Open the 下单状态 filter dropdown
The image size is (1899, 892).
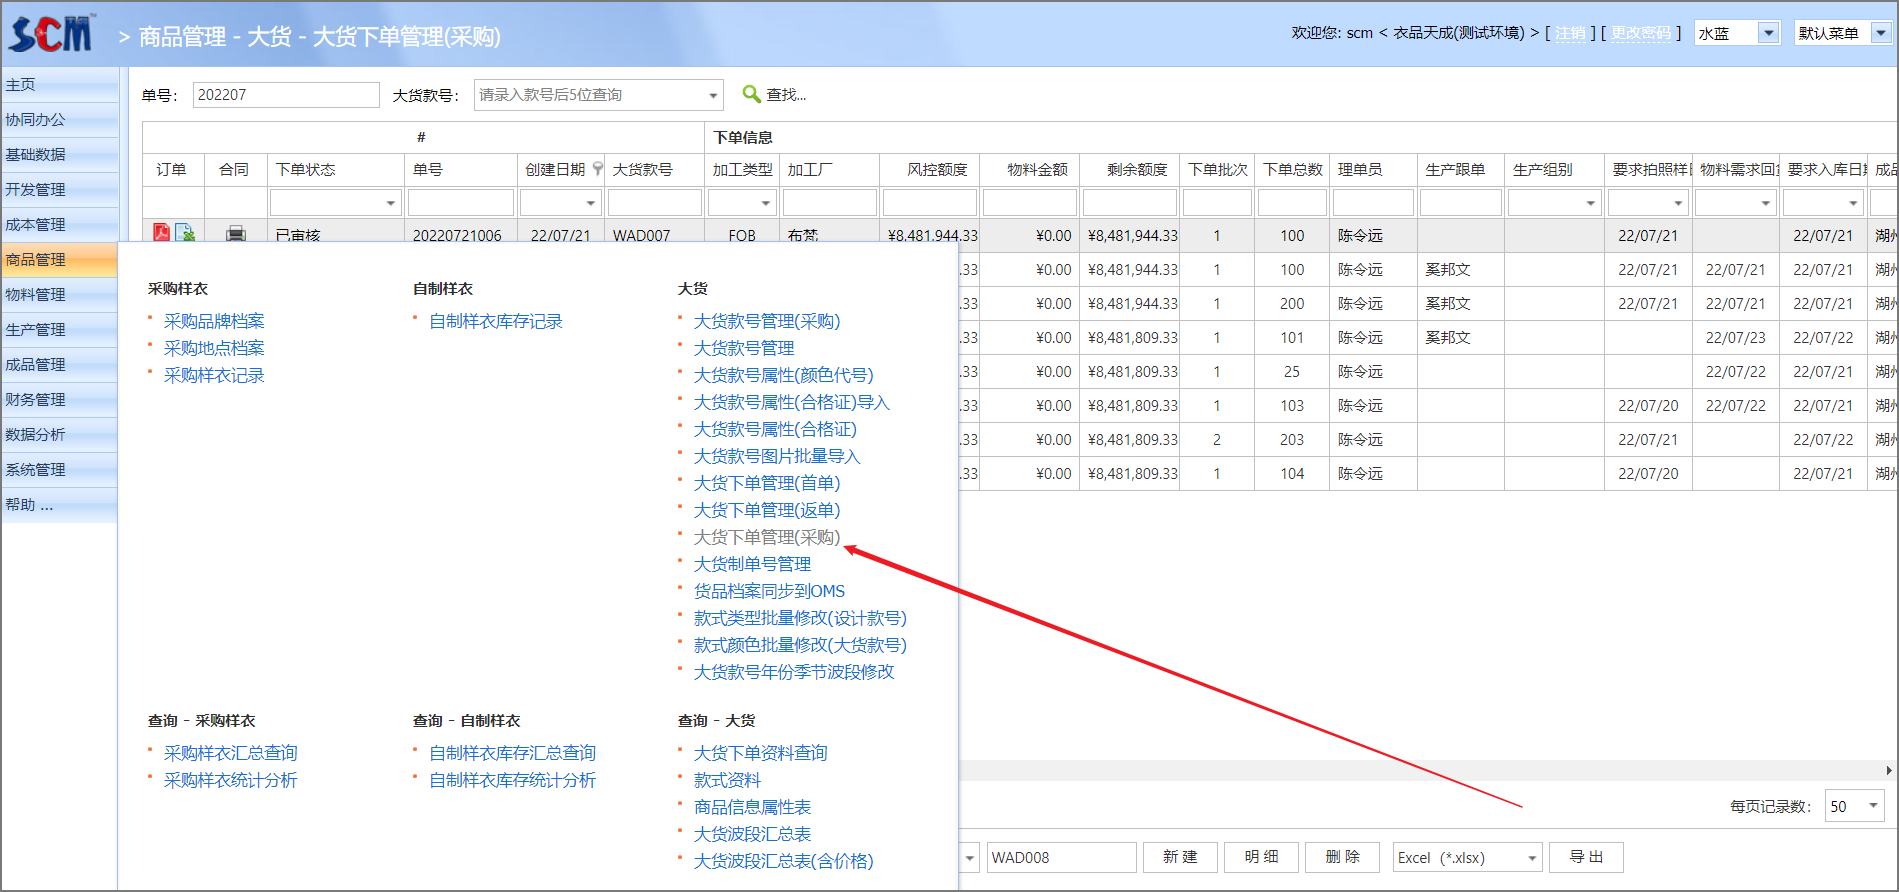pos(390,203)
